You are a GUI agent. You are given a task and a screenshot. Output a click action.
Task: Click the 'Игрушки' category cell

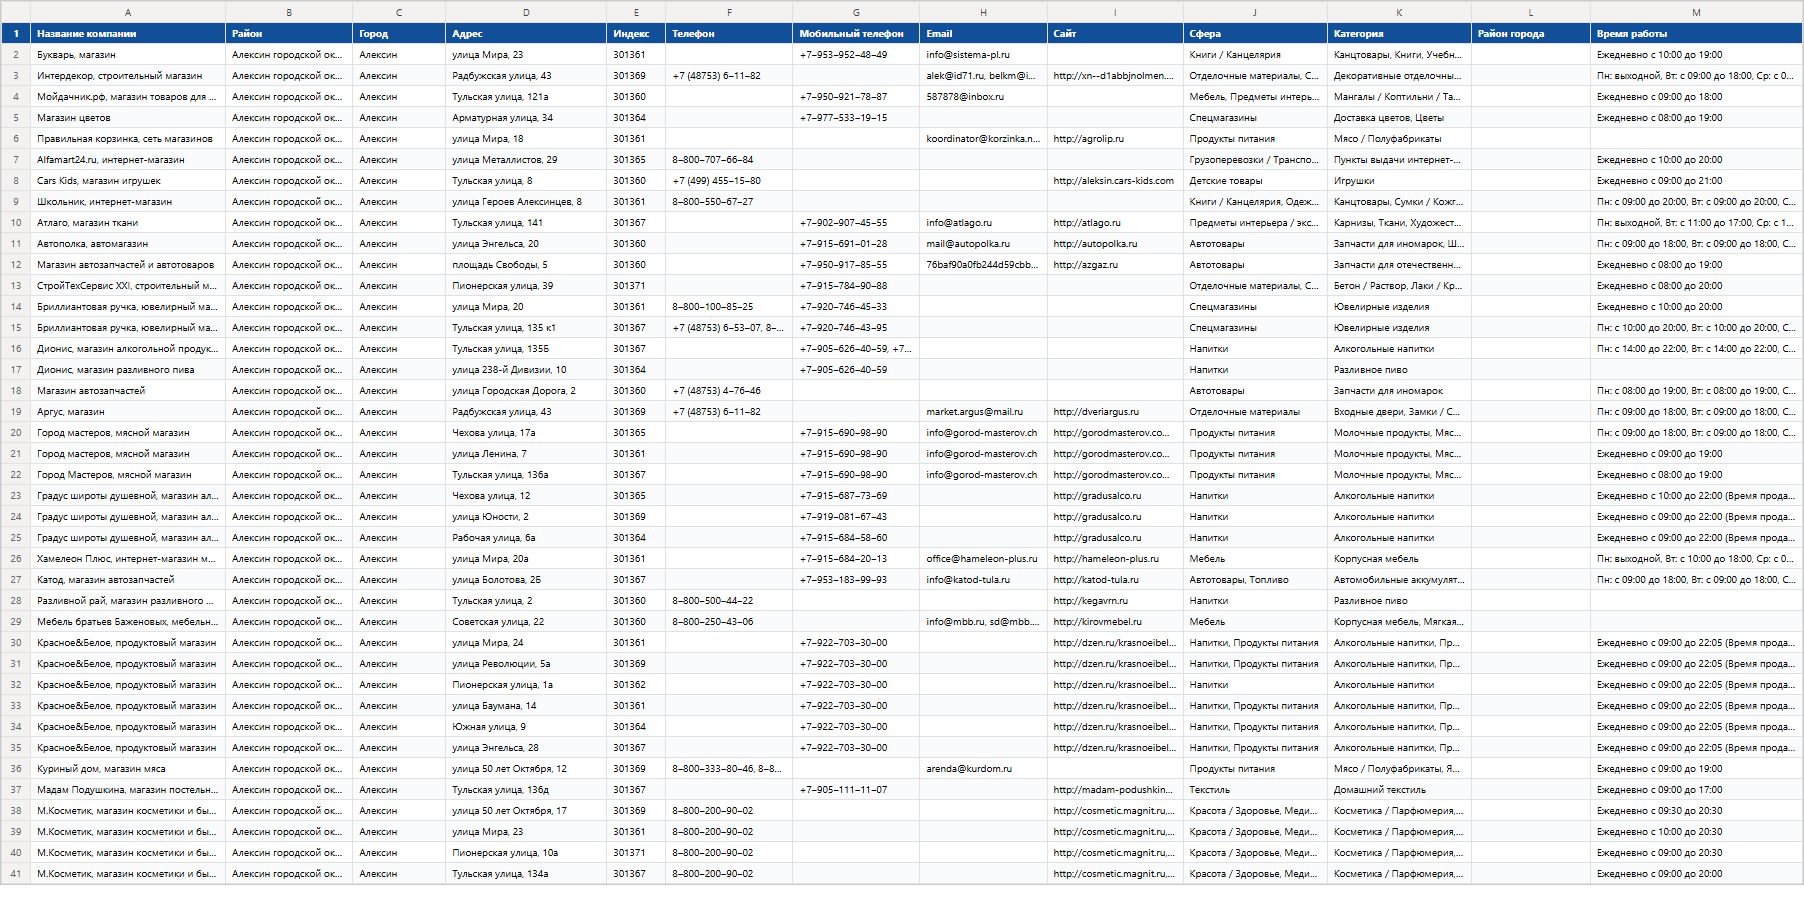(1399, 181)
